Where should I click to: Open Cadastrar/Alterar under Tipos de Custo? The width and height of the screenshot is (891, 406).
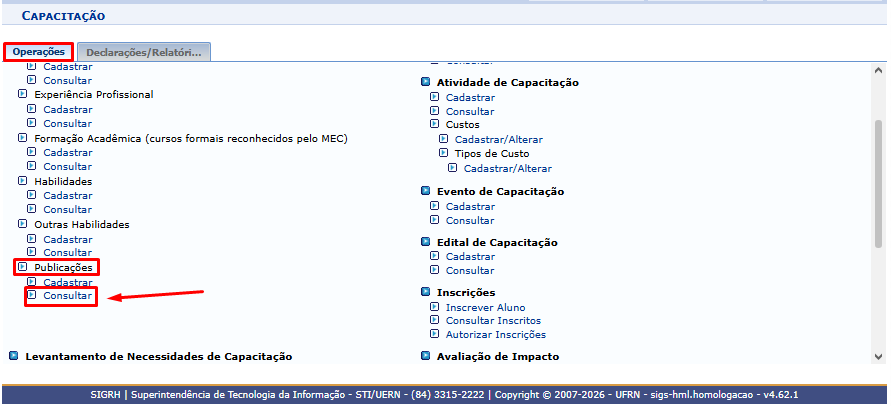508,168
